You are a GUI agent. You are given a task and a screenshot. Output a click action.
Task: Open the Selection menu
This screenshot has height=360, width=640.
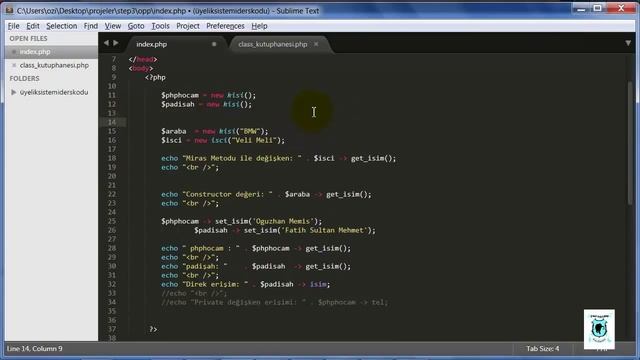pos(62,26)
